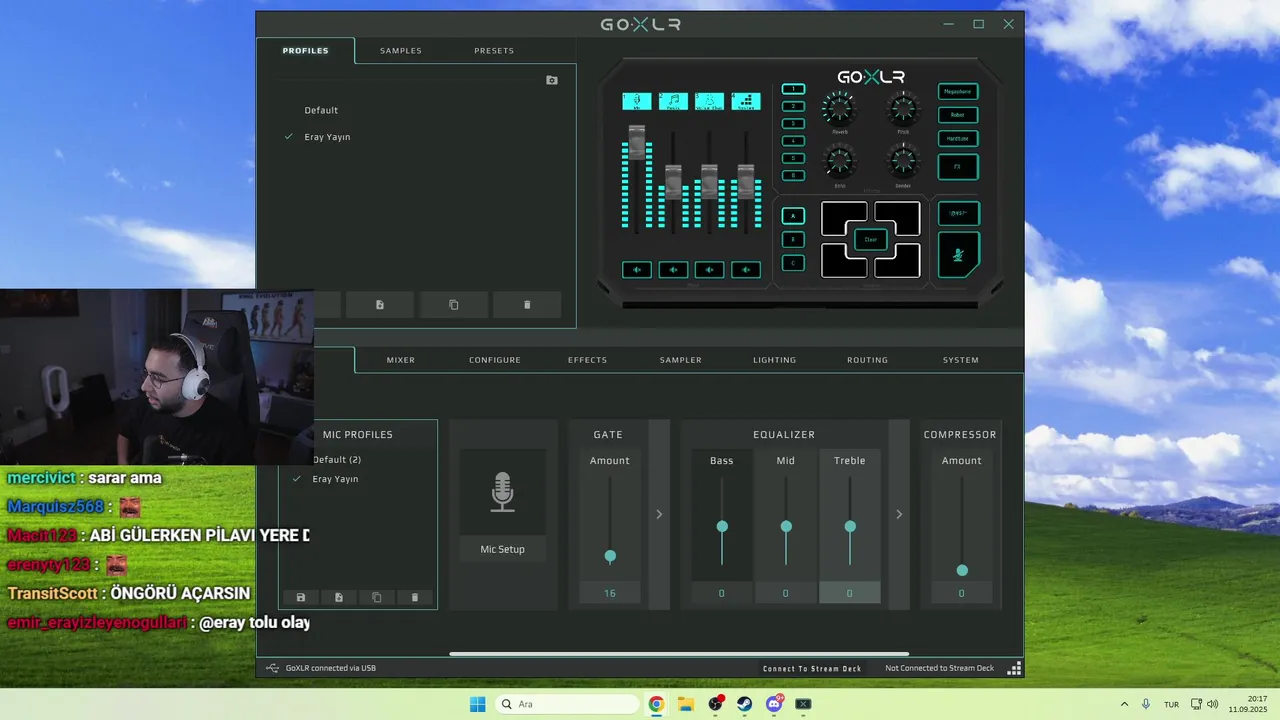The width and height of the screenshot is (1280, 720).
Task: Select sampler bank A button
Action: [x=793, y=216]
